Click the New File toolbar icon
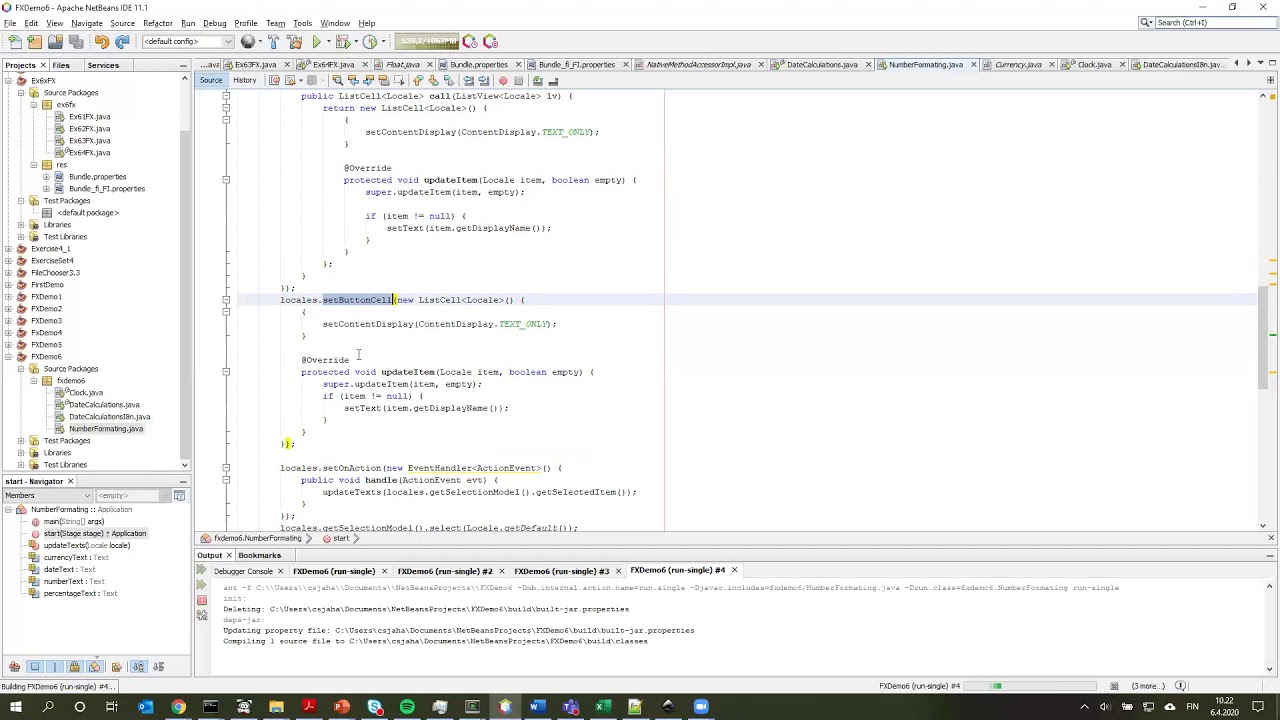 pos(15,41)
